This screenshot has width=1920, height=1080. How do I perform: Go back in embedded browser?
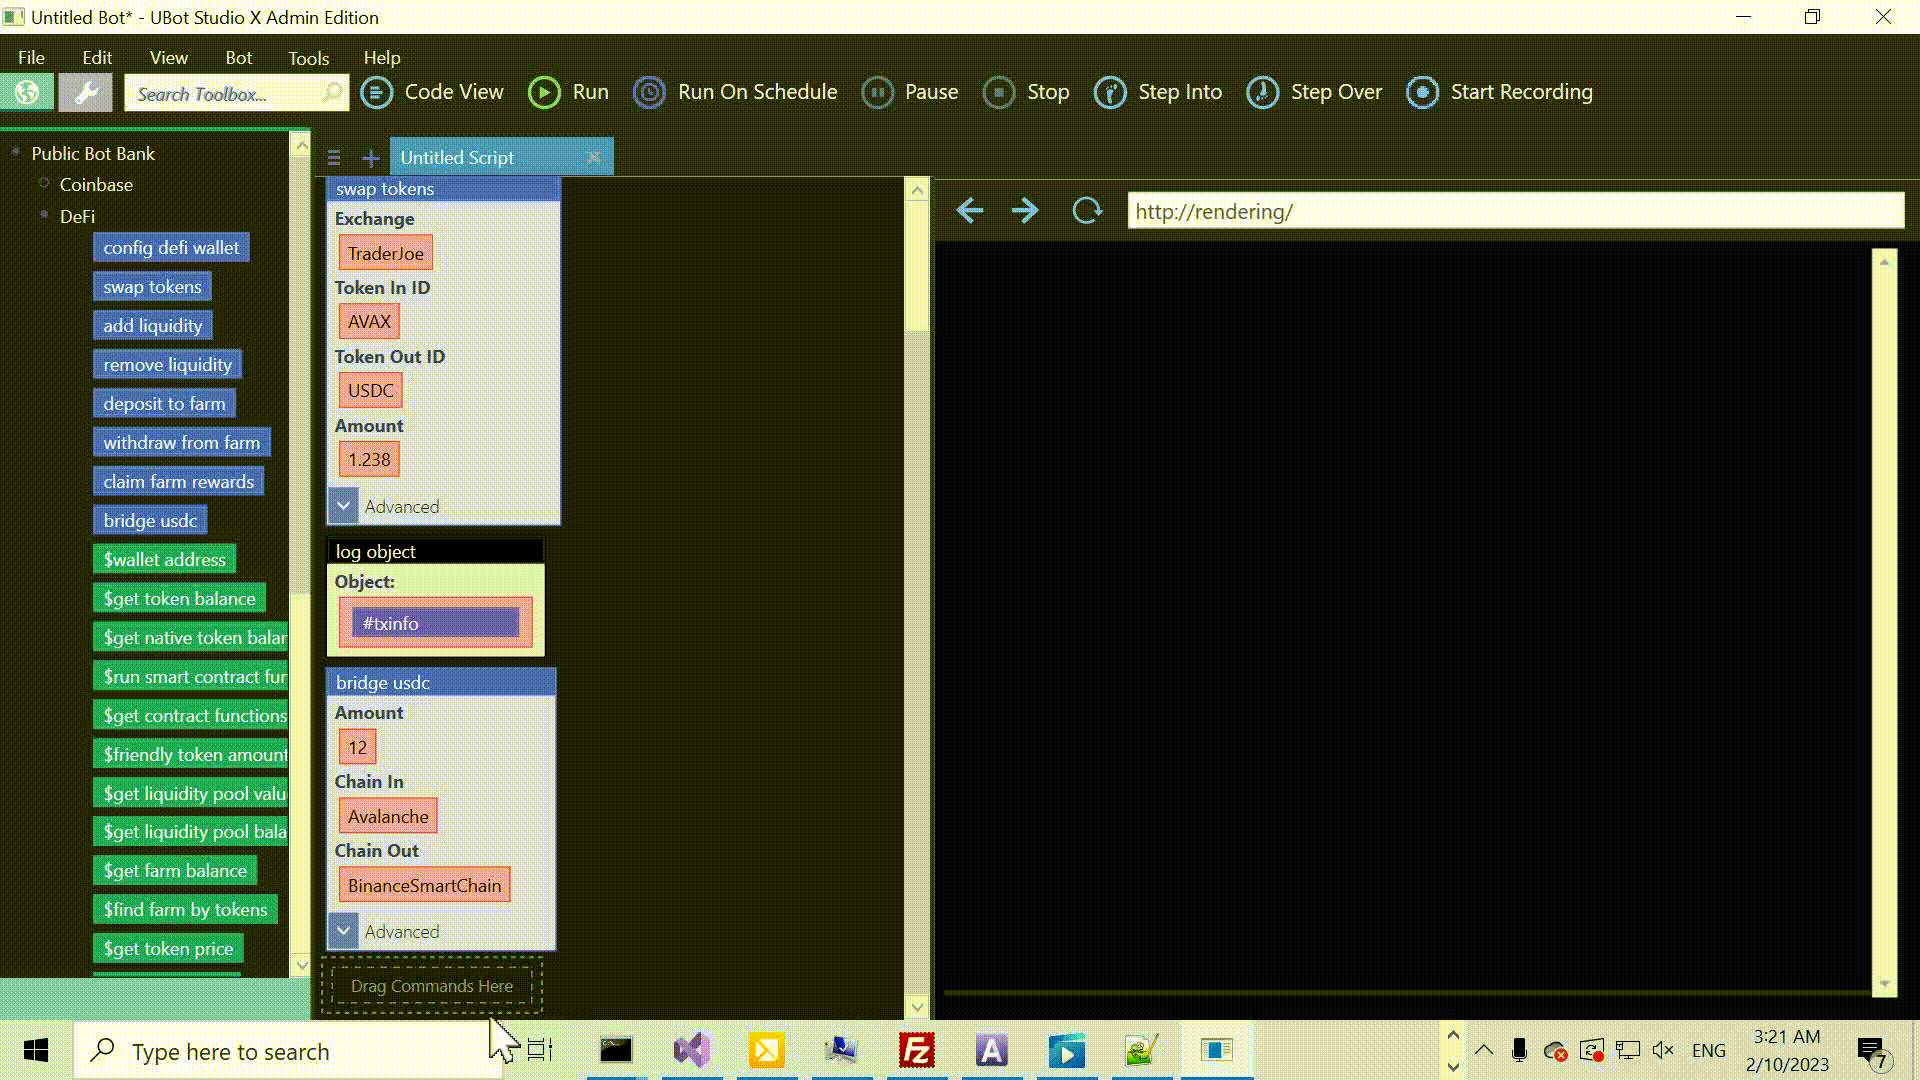[x=969, y=211]
